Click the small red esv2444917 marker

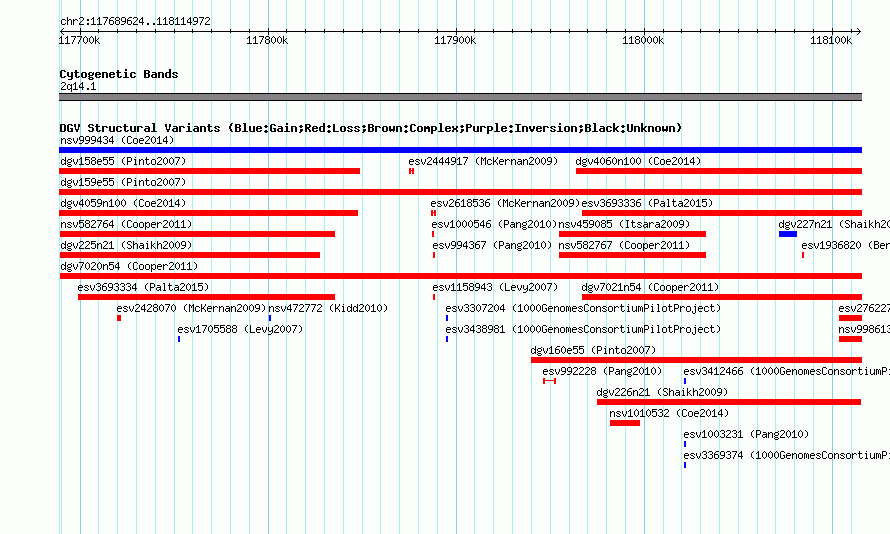point(412,171)
